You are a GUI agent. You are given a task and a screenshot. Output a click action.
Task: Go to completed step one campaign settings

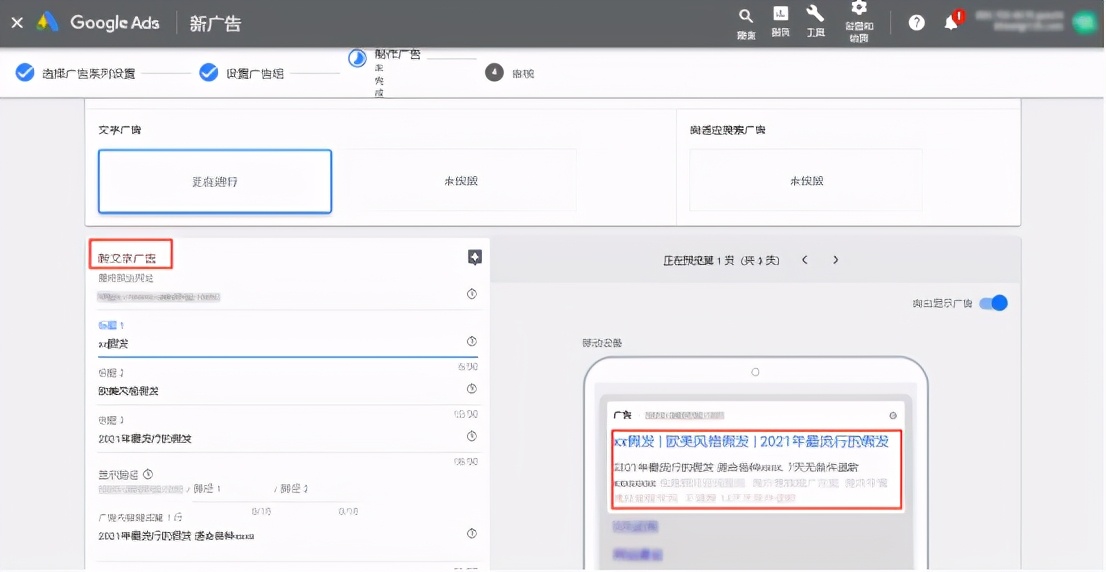75,73
